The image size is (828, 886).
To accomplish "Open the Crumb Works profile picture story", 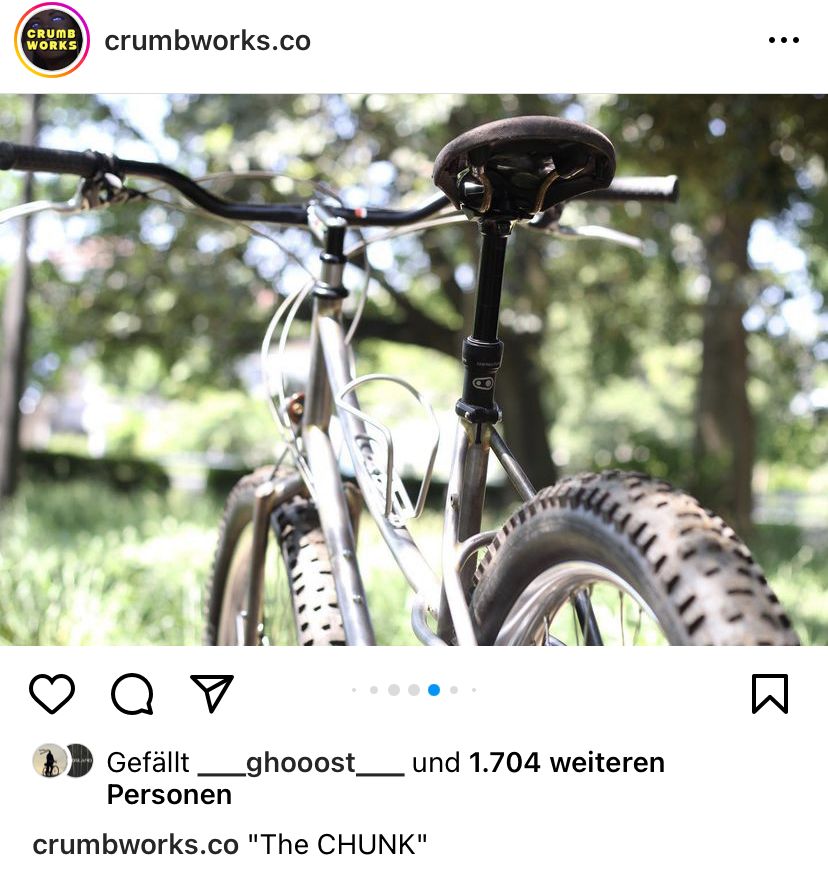I will [51, 40].
